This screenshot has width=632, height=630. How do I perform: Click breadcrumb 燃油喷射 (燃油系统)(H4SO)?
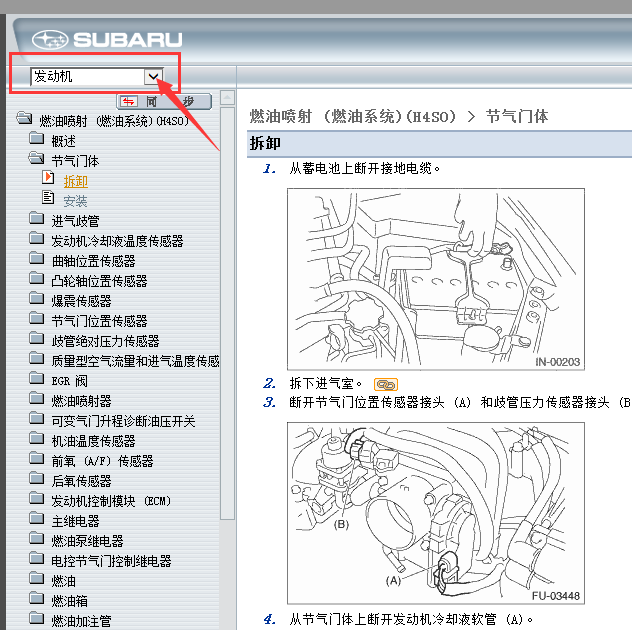(x=353, y=117)
